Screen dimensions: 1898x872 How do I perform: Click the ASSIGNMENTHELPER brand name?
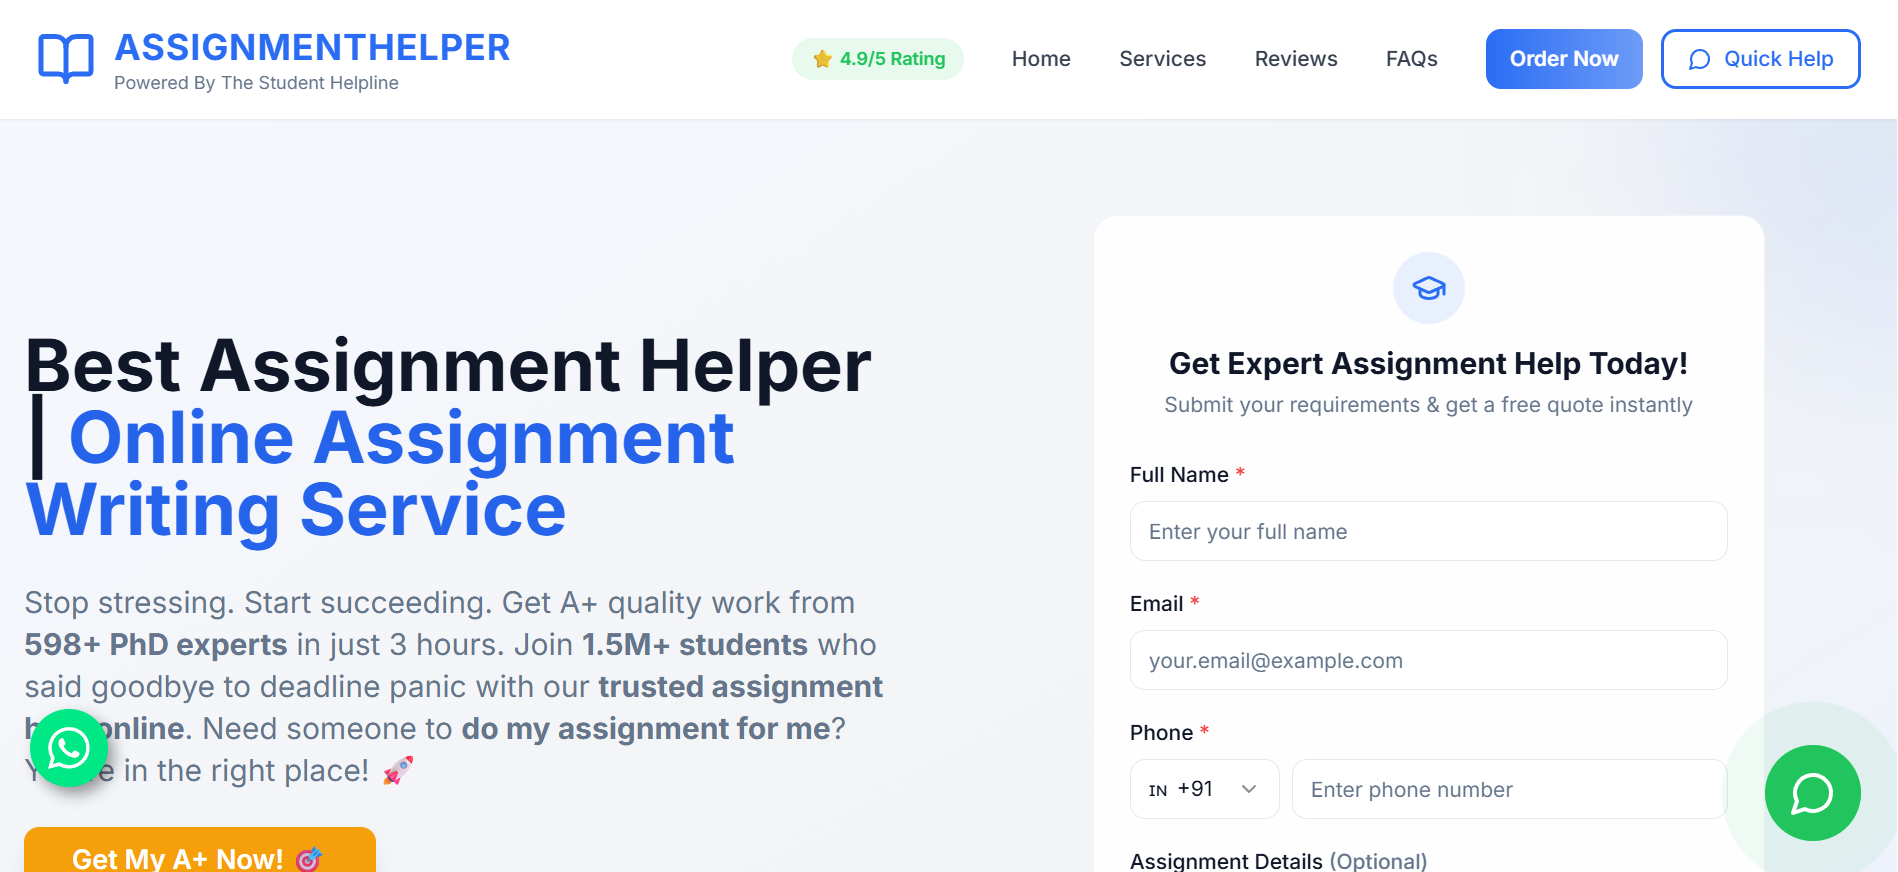pyautogui.click(x=312, y=47)
